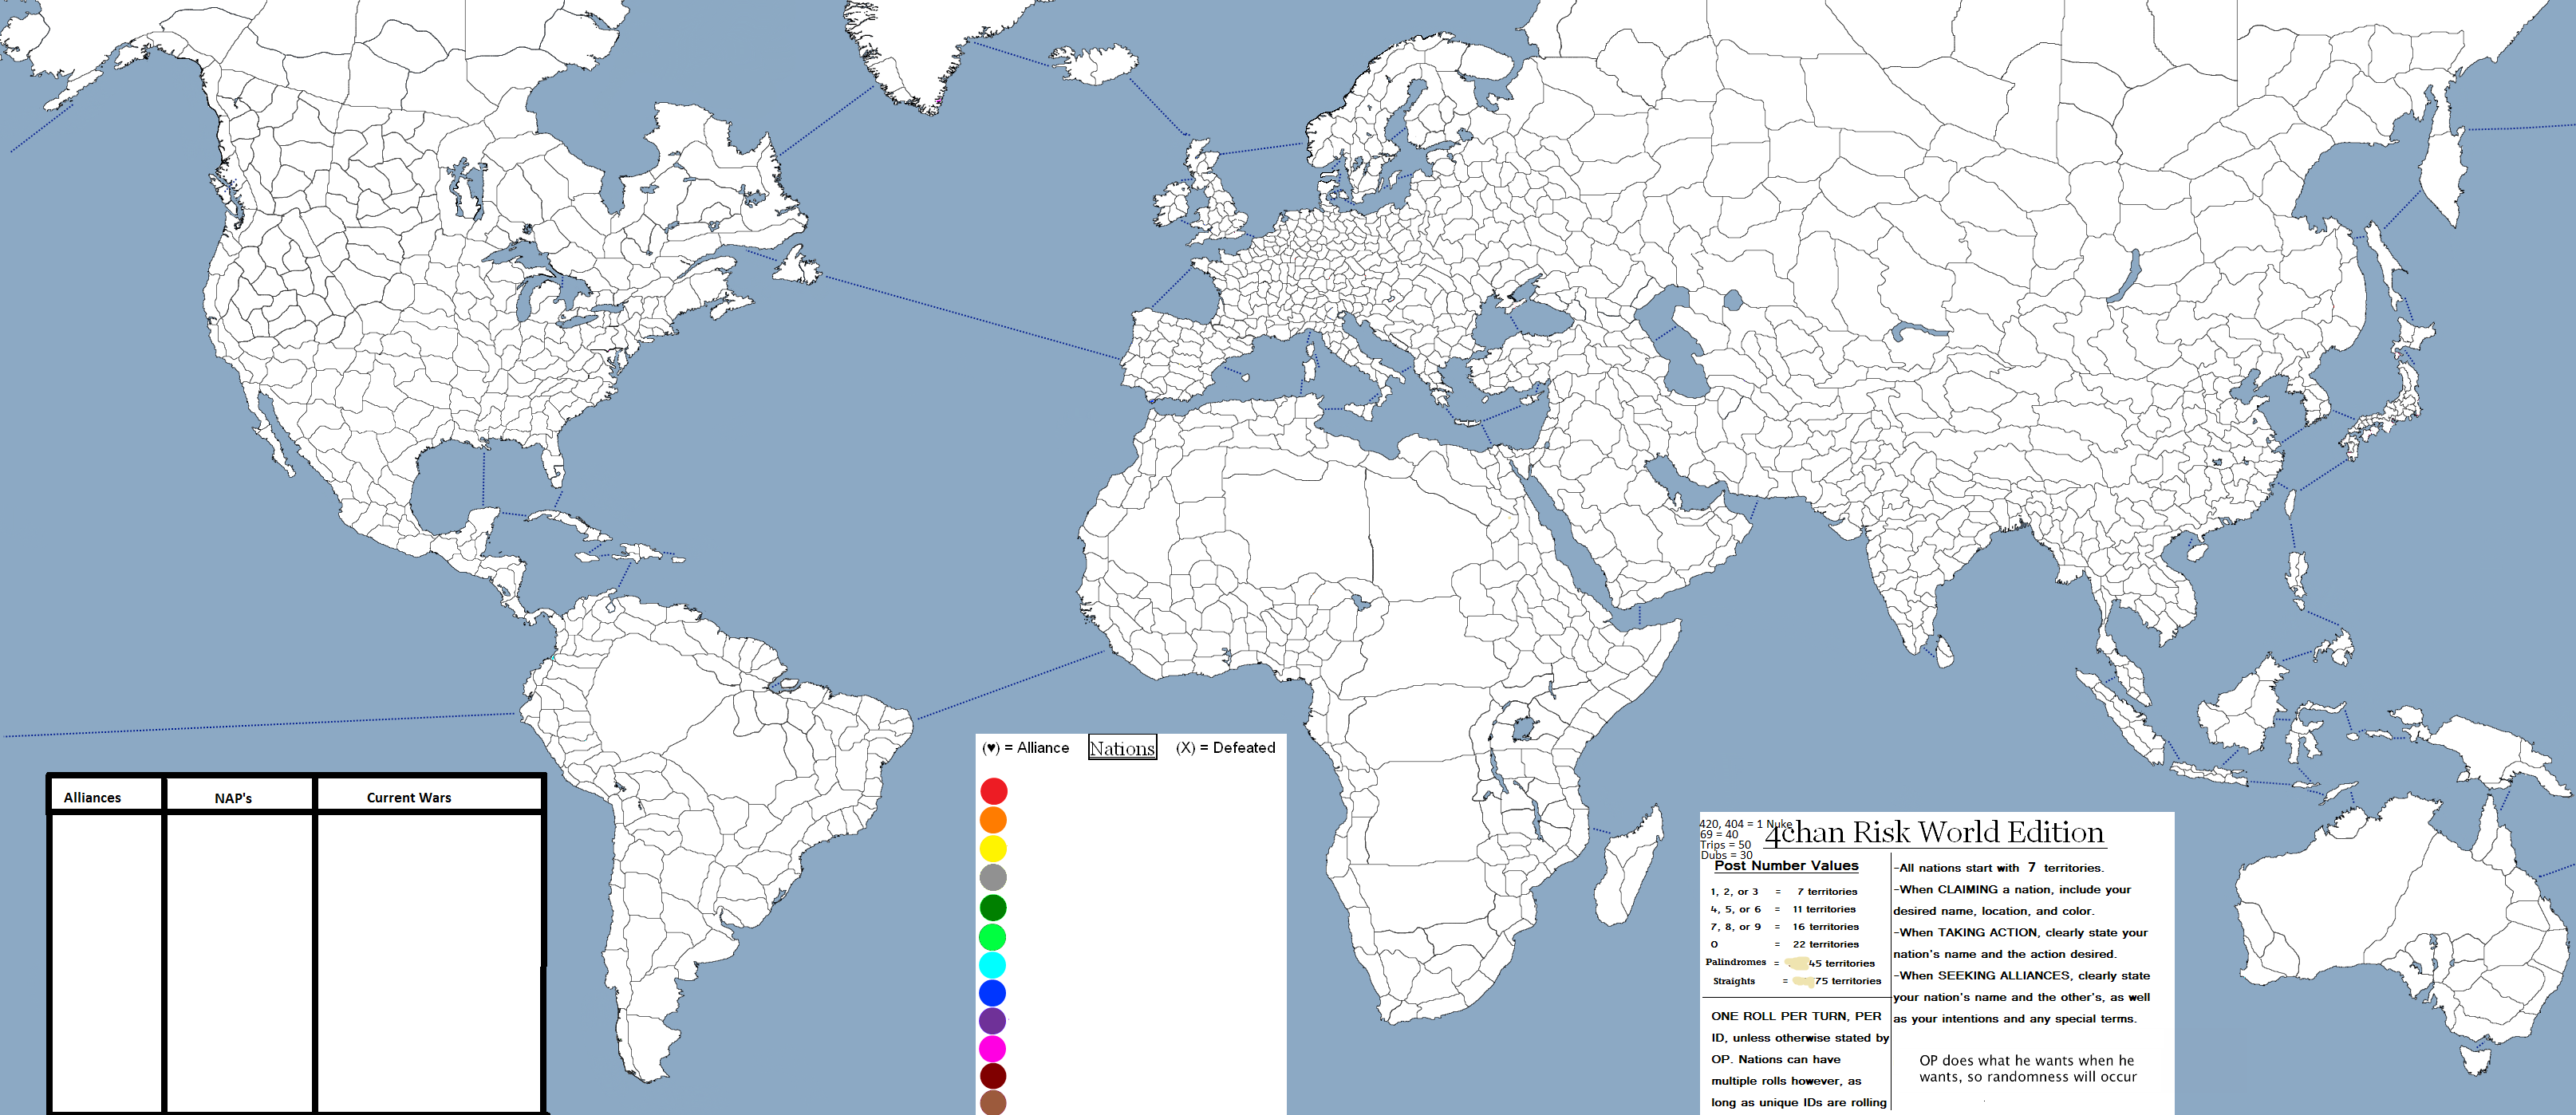Click the Alliances column header

pyautogui.click(x=92, y=797)
